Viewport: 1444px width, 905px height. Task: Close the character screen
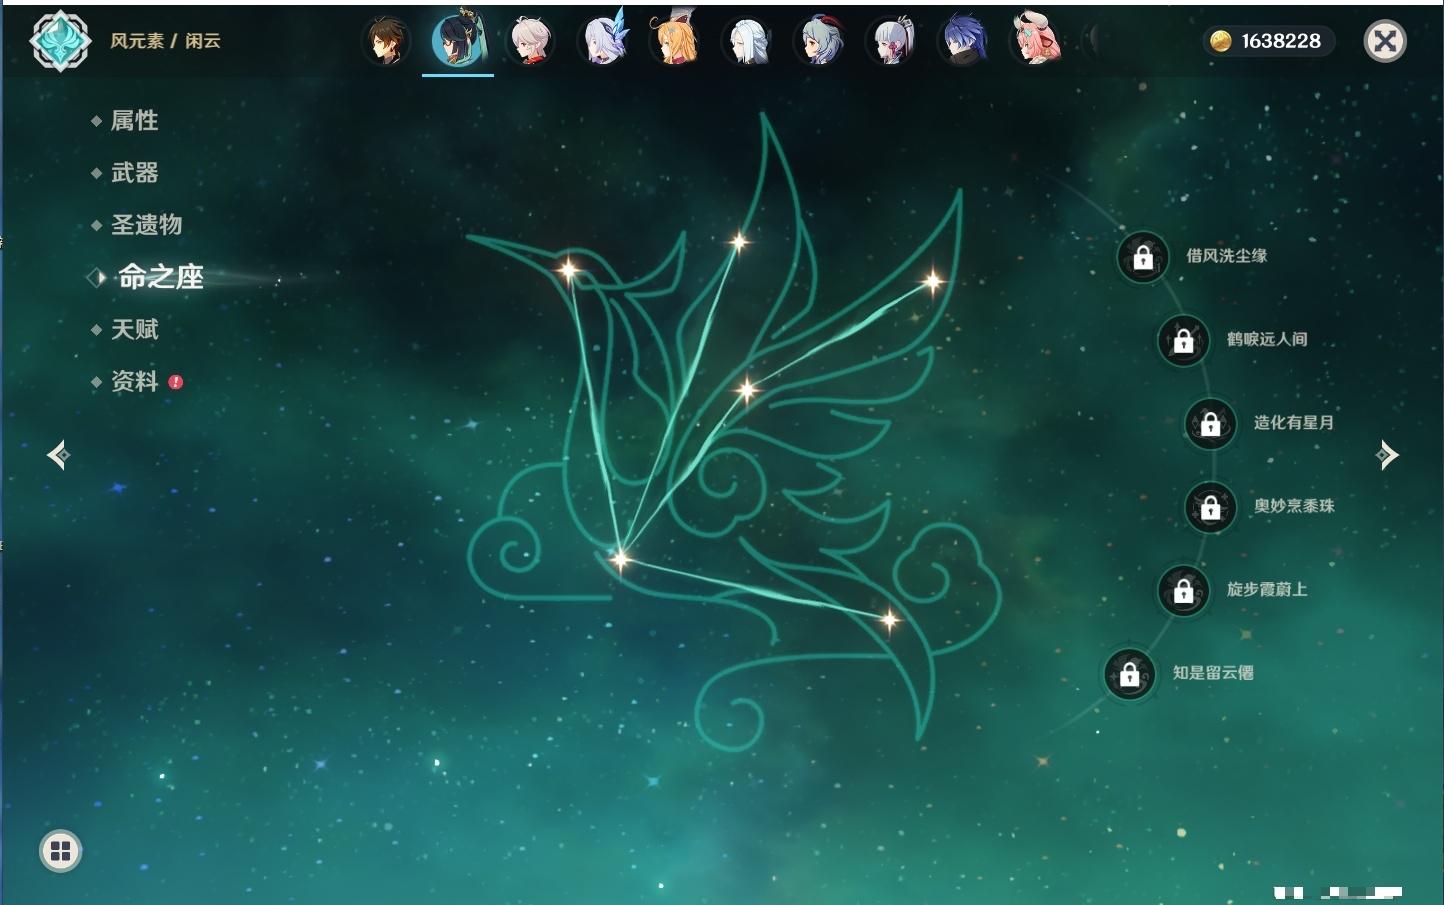click(x=1385, y=41)
